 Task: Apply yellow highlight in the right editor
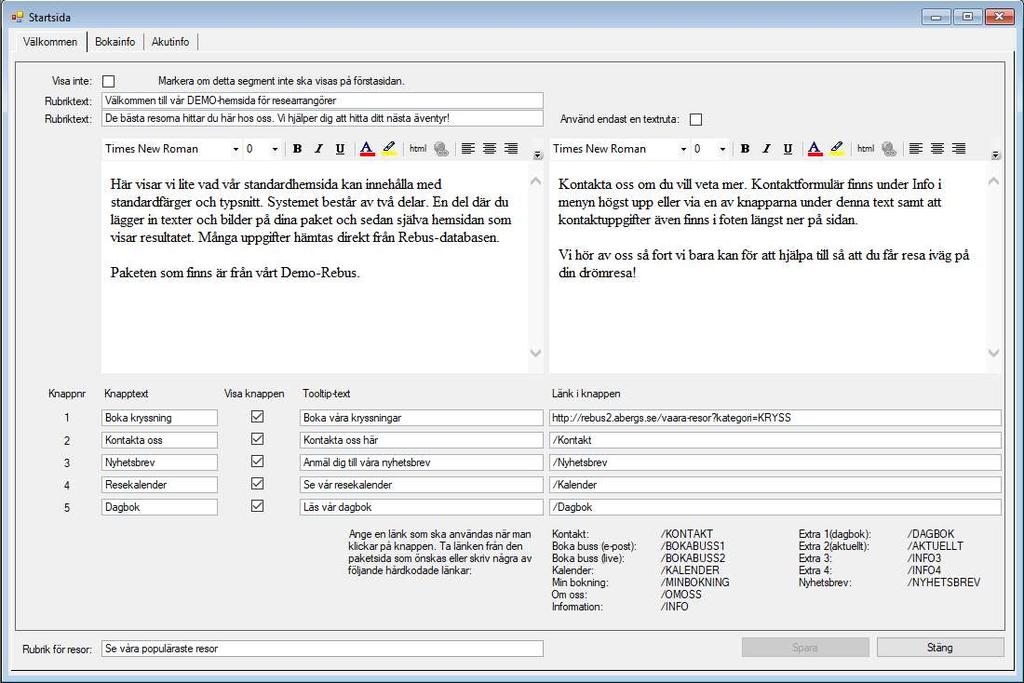[837, 149]
